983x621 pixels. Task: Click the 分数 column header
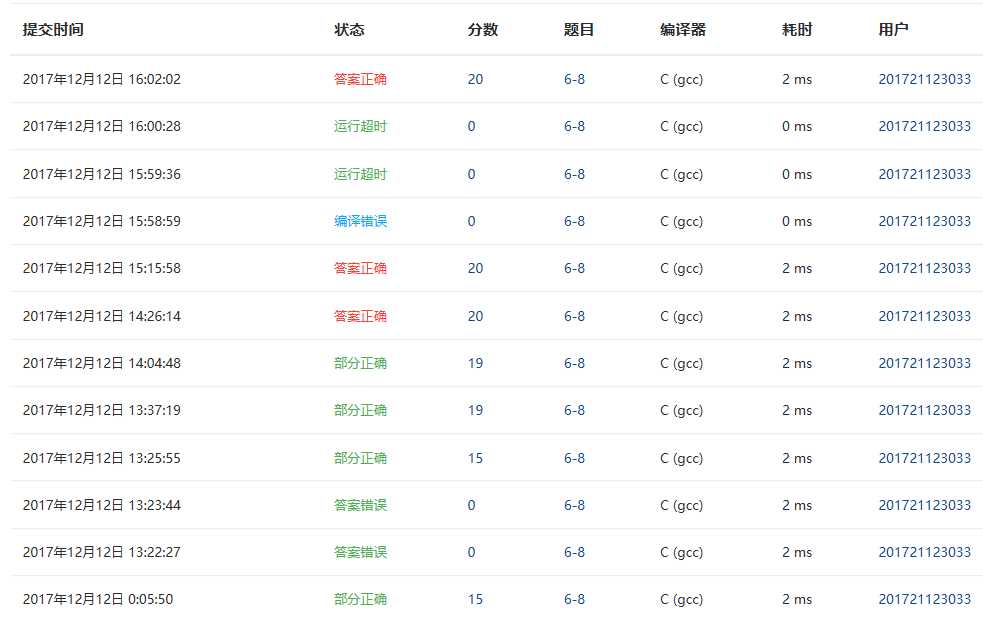tap(483, 29)
